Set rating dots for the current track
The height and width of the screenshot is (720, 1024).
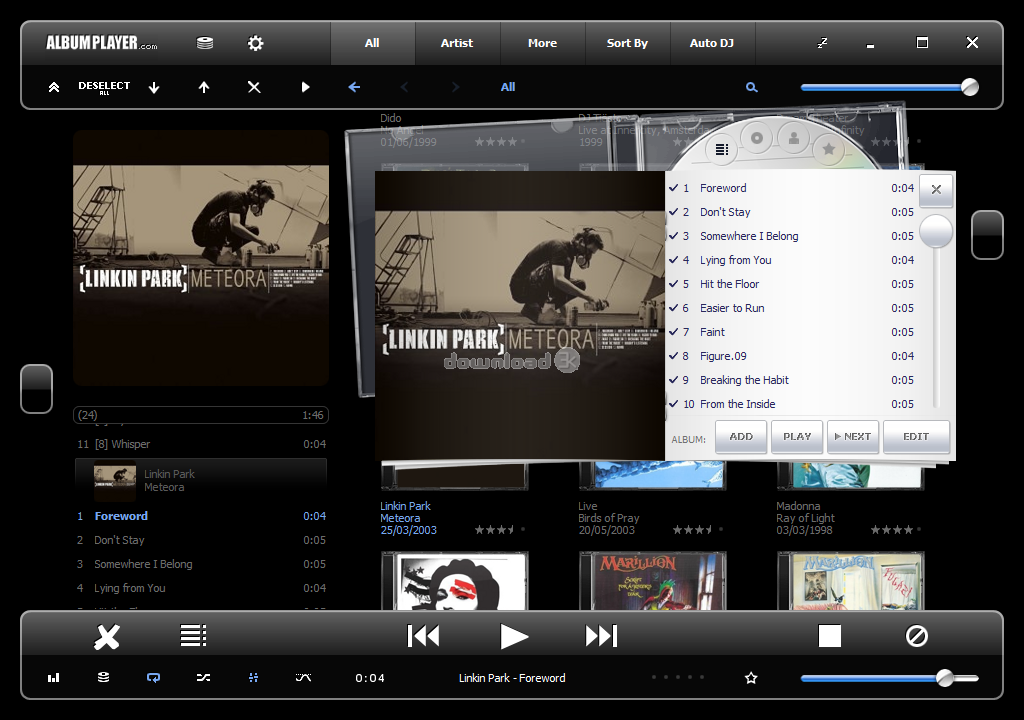point(677,678)
